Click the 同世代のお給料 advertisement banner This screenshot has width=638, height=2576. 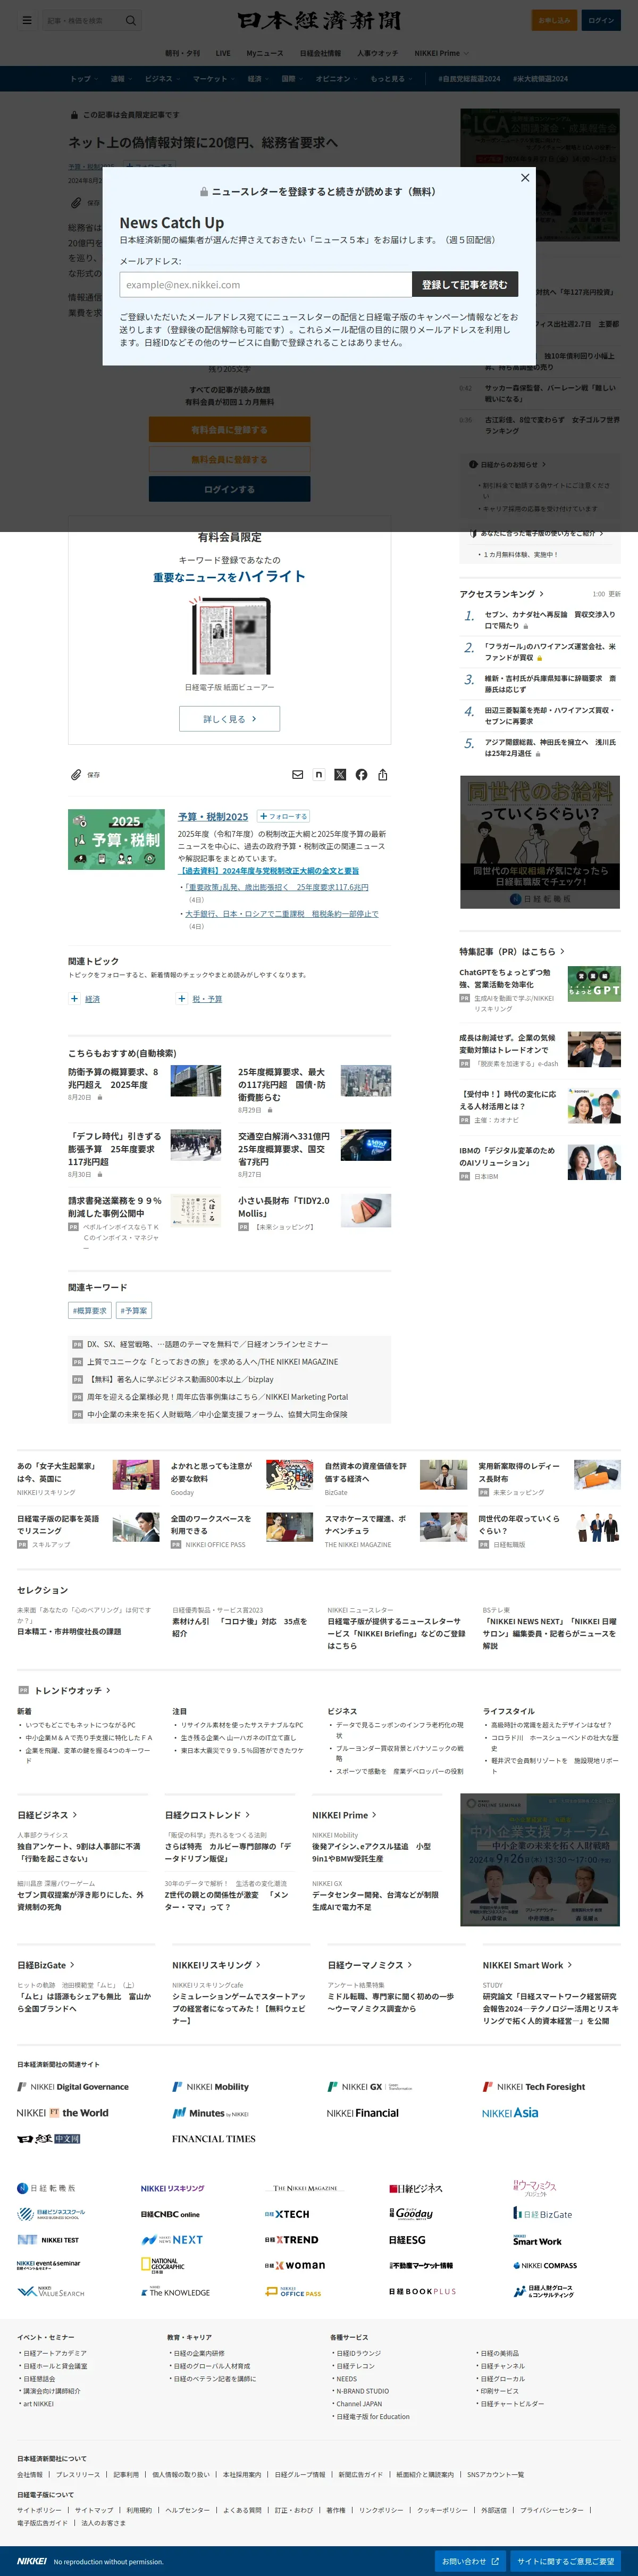point(540,842)
